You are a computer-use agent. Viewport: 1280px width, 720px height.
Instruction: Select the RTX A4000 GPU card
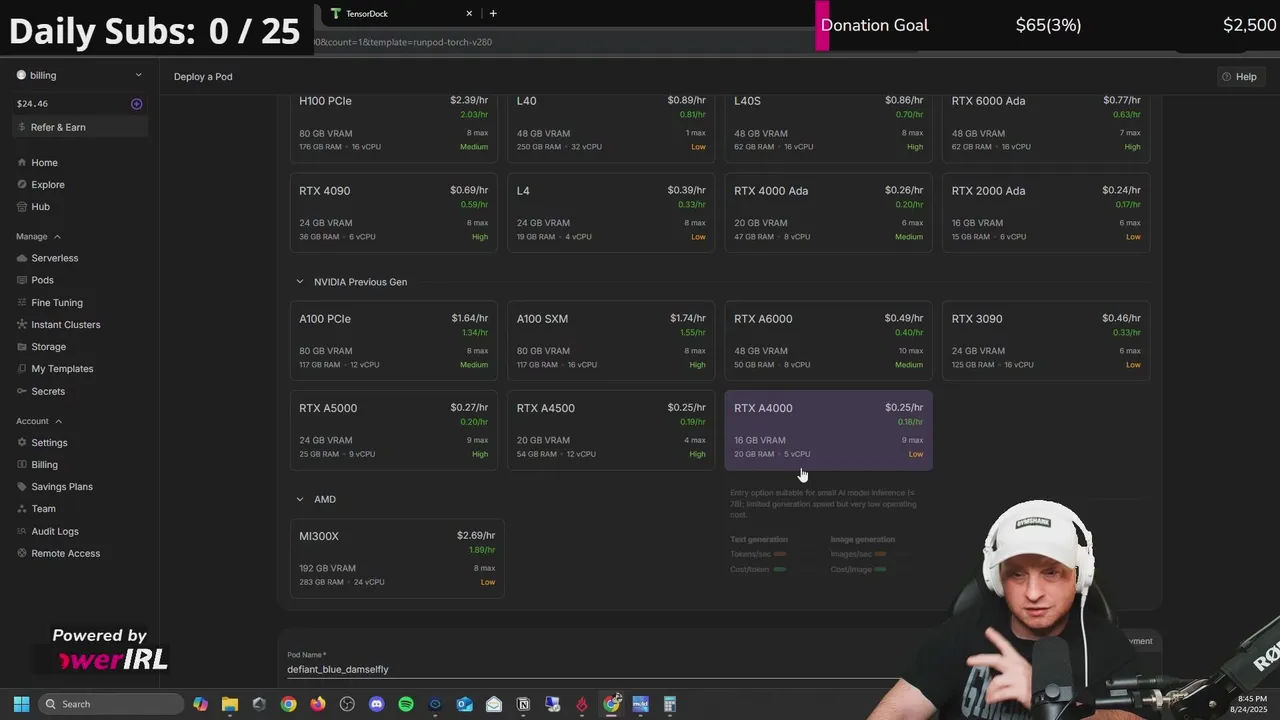pos(829,430)
